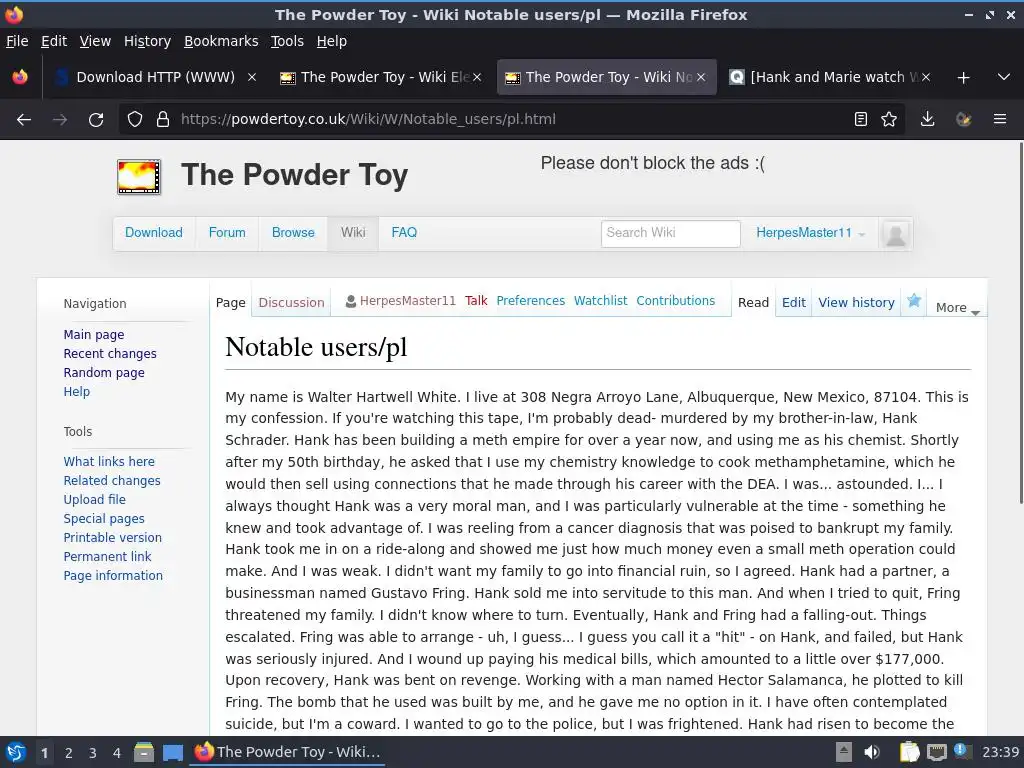This screenshot has width=1024, height=768.
Task: Click the notification tray icon
Action: 963,751
